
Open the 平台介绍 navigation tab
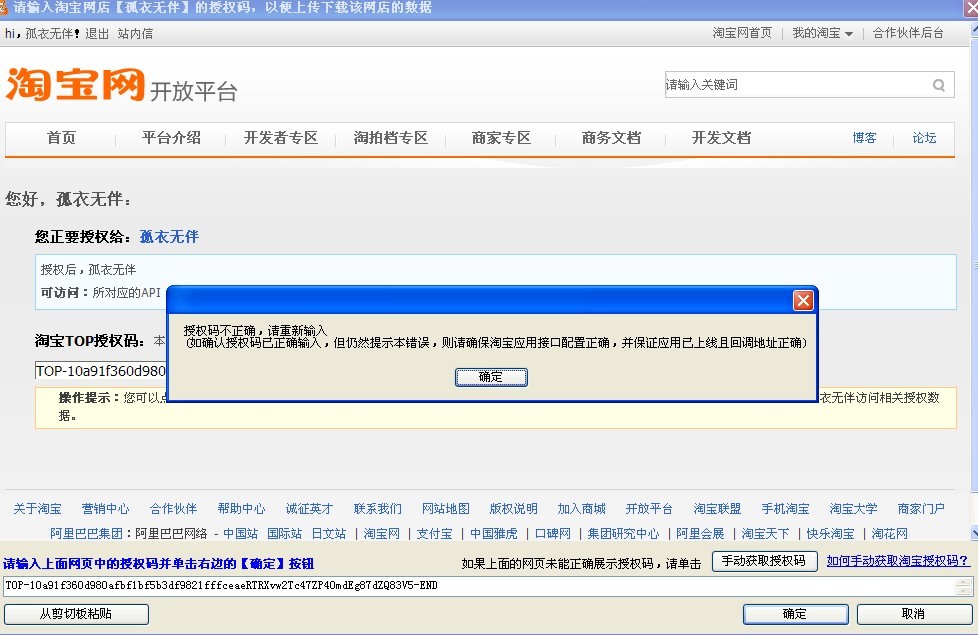point(171,137)
